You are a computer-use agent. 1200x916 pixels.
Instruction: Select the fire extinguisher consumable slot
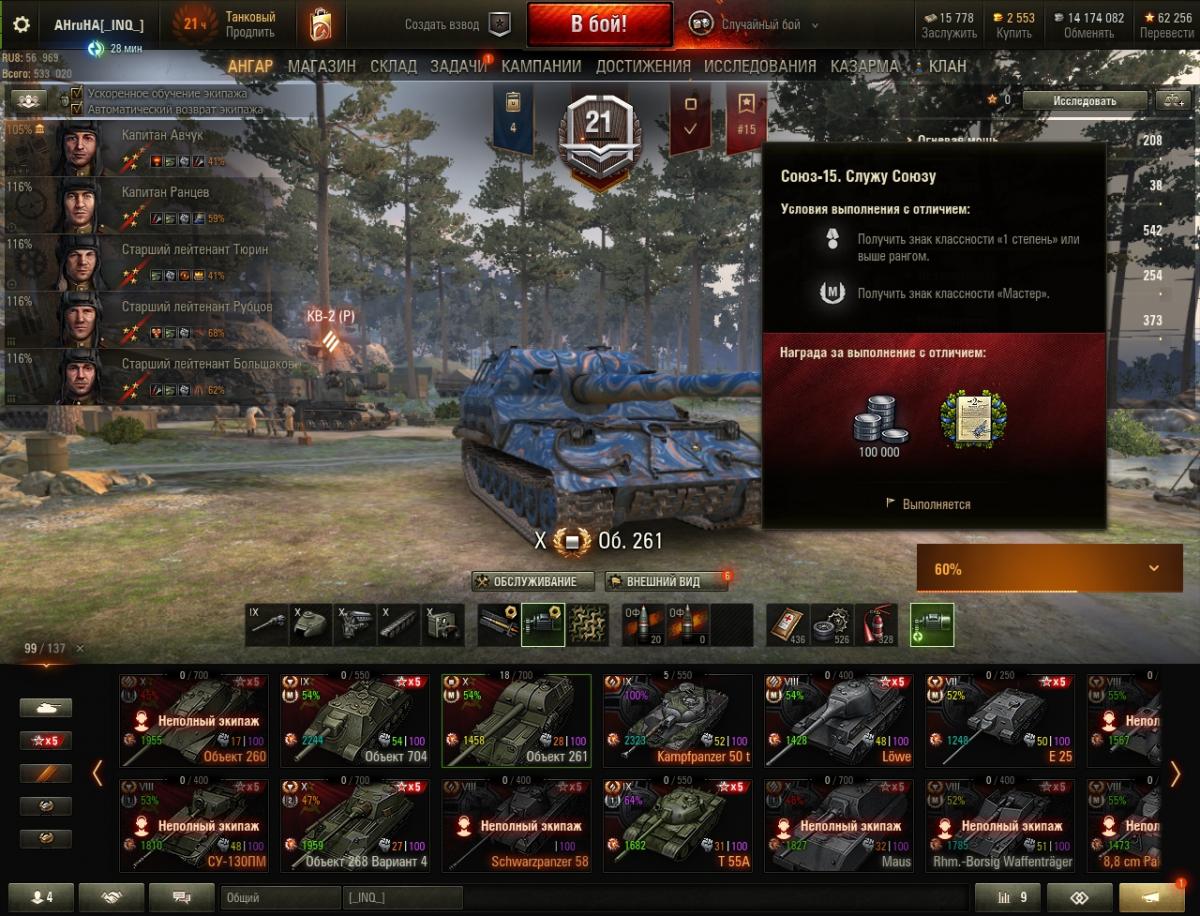[876, 624]
